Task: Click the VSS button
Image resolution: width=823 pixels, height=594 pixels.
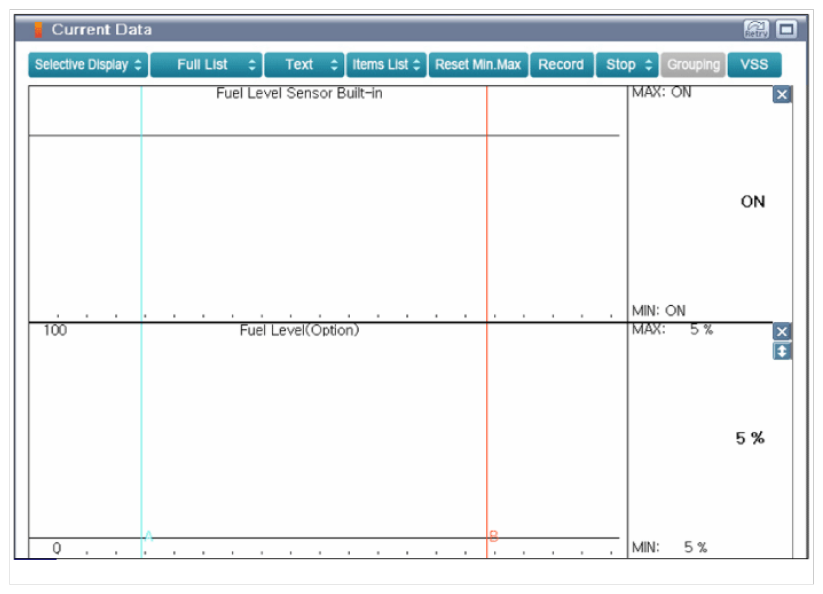Action: 754,65
